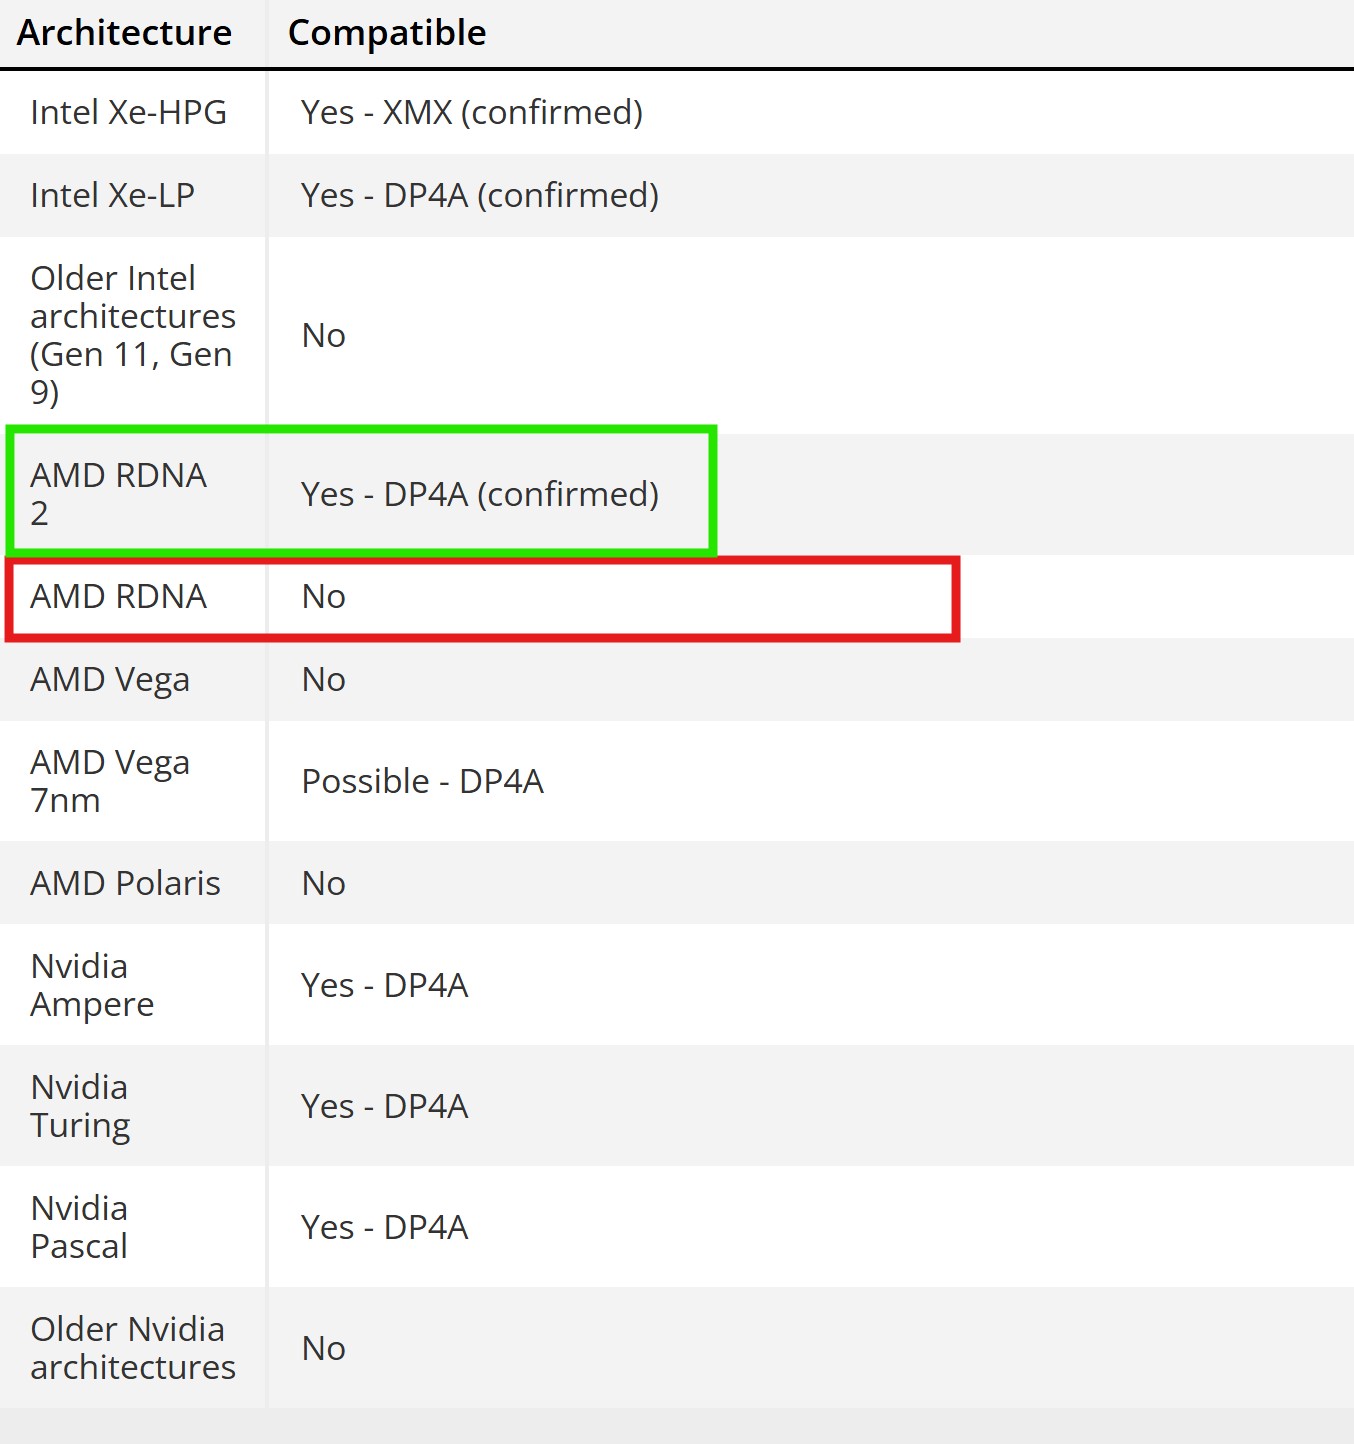
Task: Select the Older Nvidia architectures cell
Action: point(132,1348)
